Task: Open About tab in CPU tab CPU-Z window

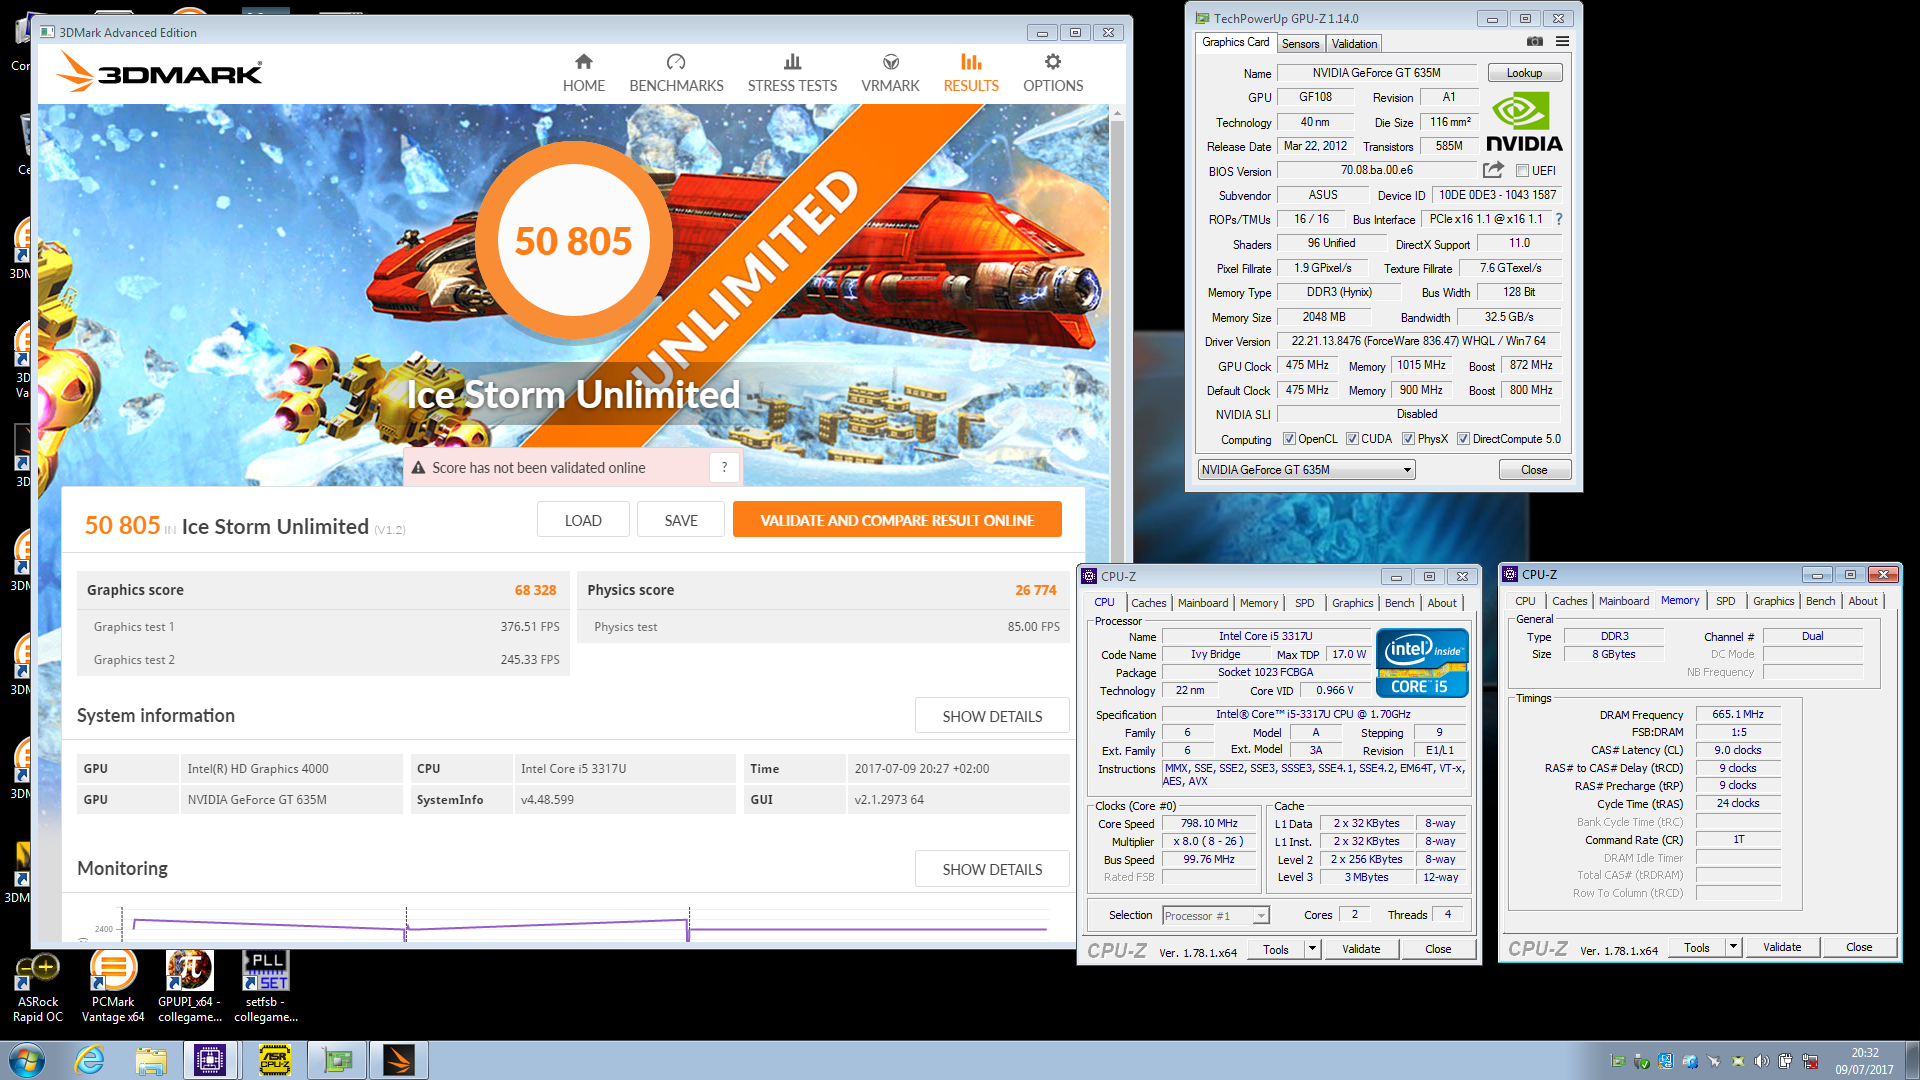Action: pyautogui.click(x=1441, y=603)
